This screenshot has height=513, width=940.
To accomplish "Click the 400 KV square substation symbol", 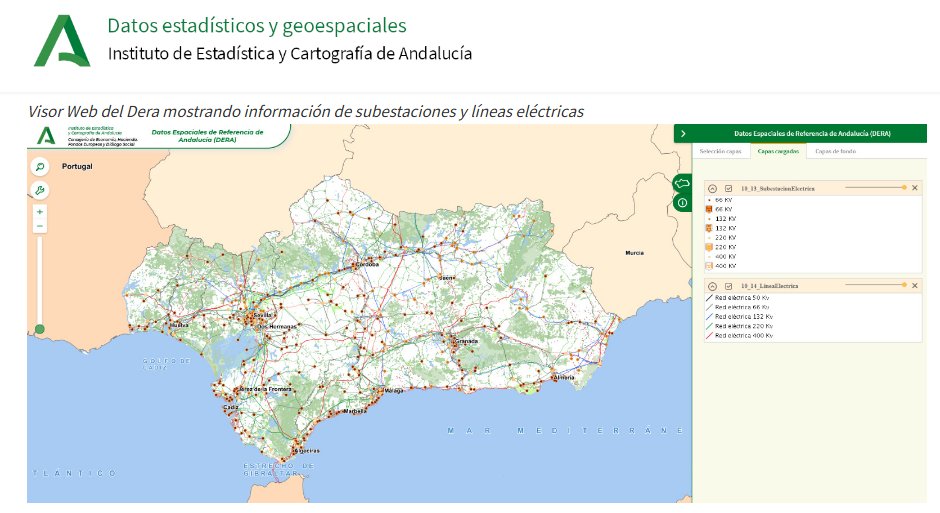I will 709,265.
